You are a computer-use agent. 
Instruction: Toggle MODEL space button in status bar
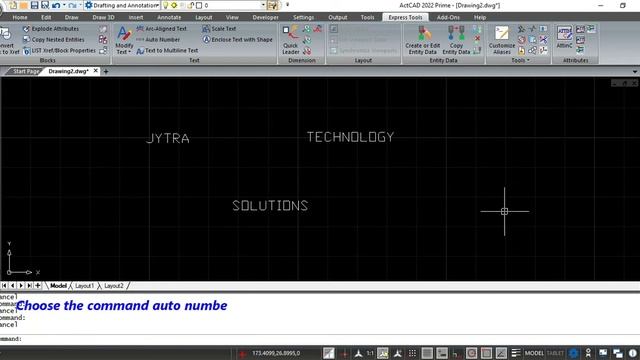pos(534,353)
